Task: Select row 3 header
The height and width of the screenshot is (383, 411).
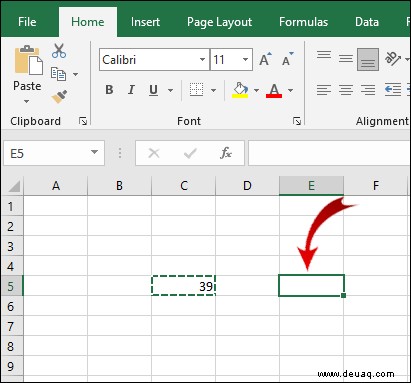Action: pyautogui.click(x=12, y=246)
